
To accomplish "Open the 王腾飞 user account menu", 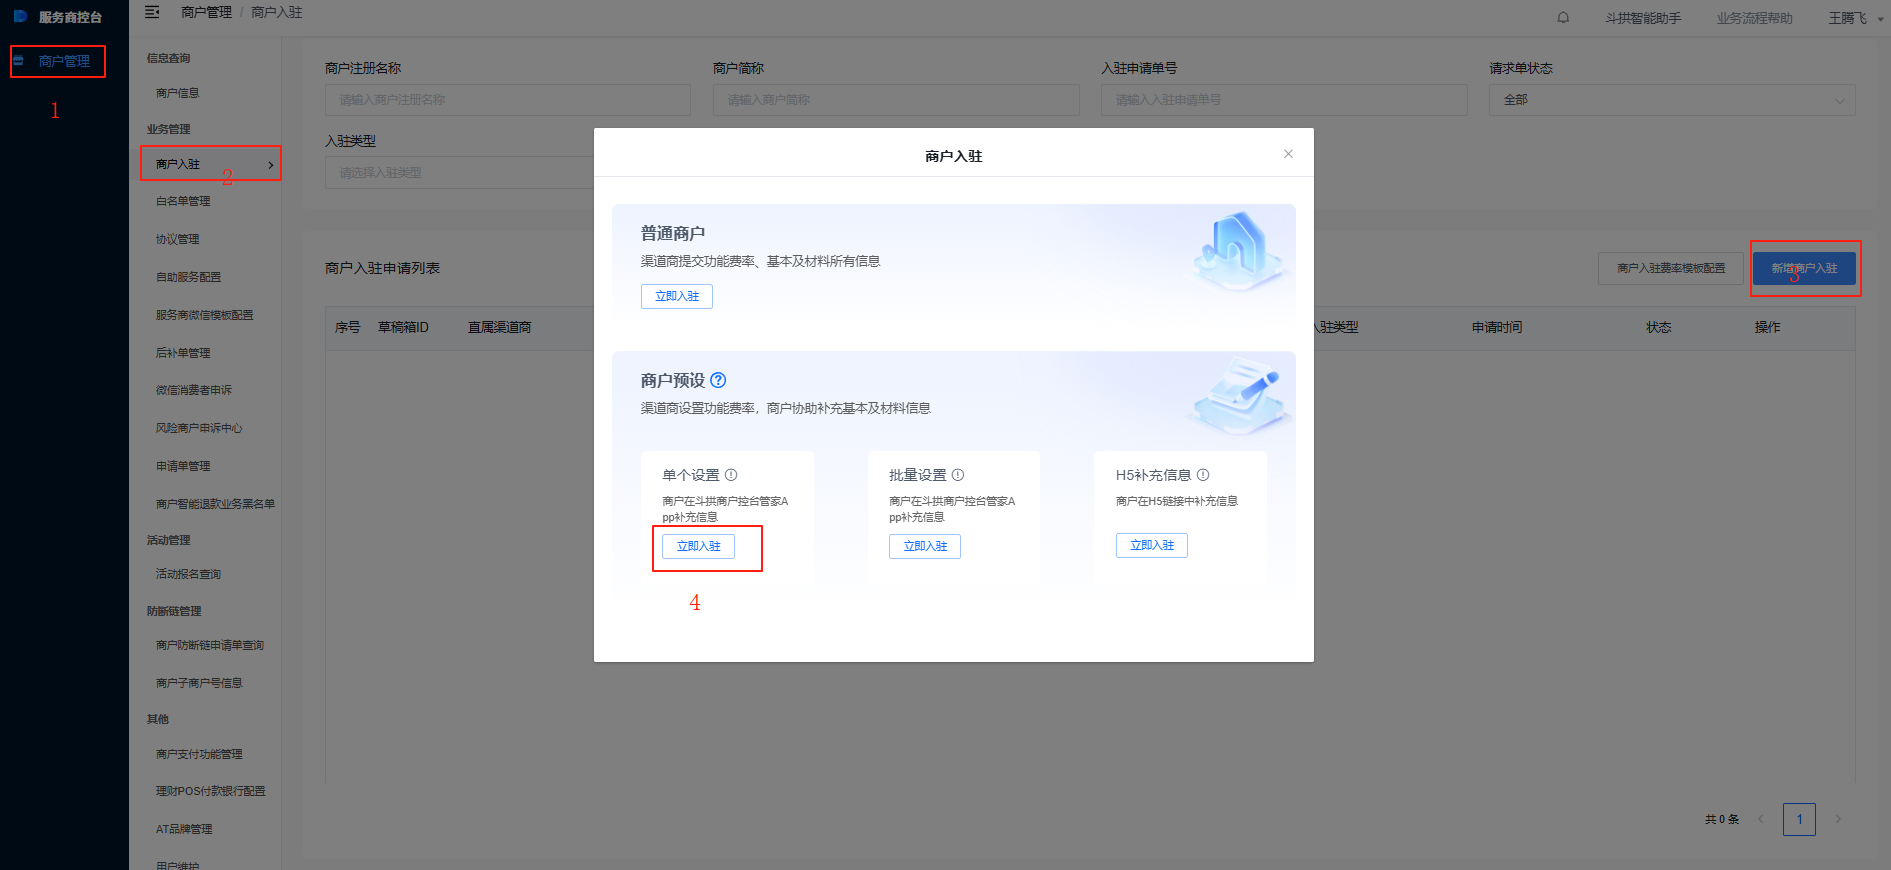I will point(1855,18).
